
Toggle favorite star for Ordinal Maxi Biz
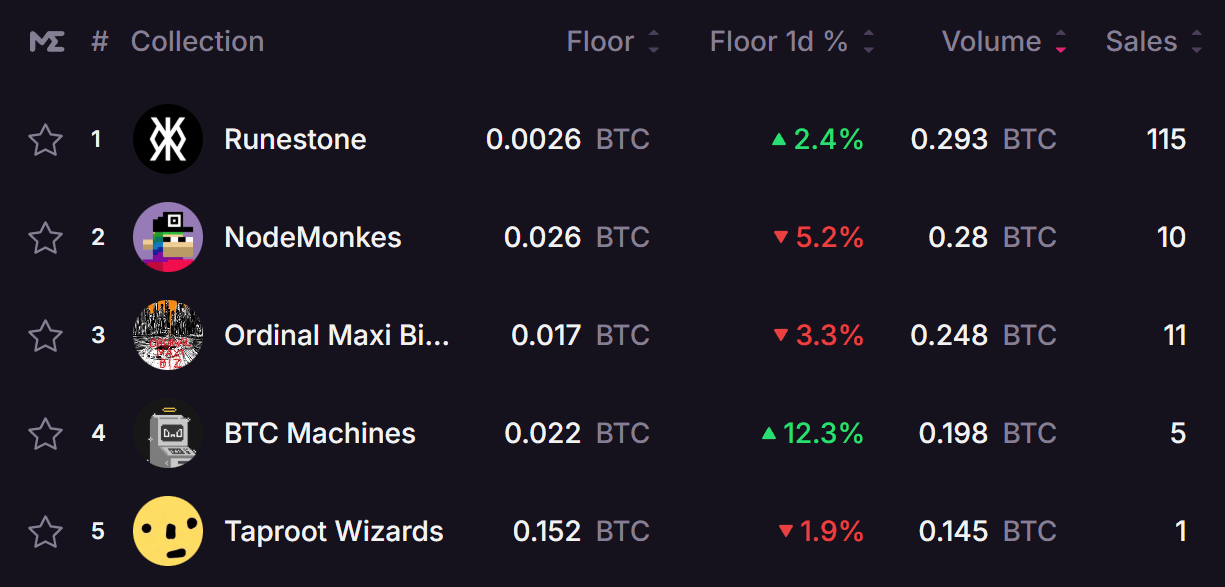tap(45, 335)
